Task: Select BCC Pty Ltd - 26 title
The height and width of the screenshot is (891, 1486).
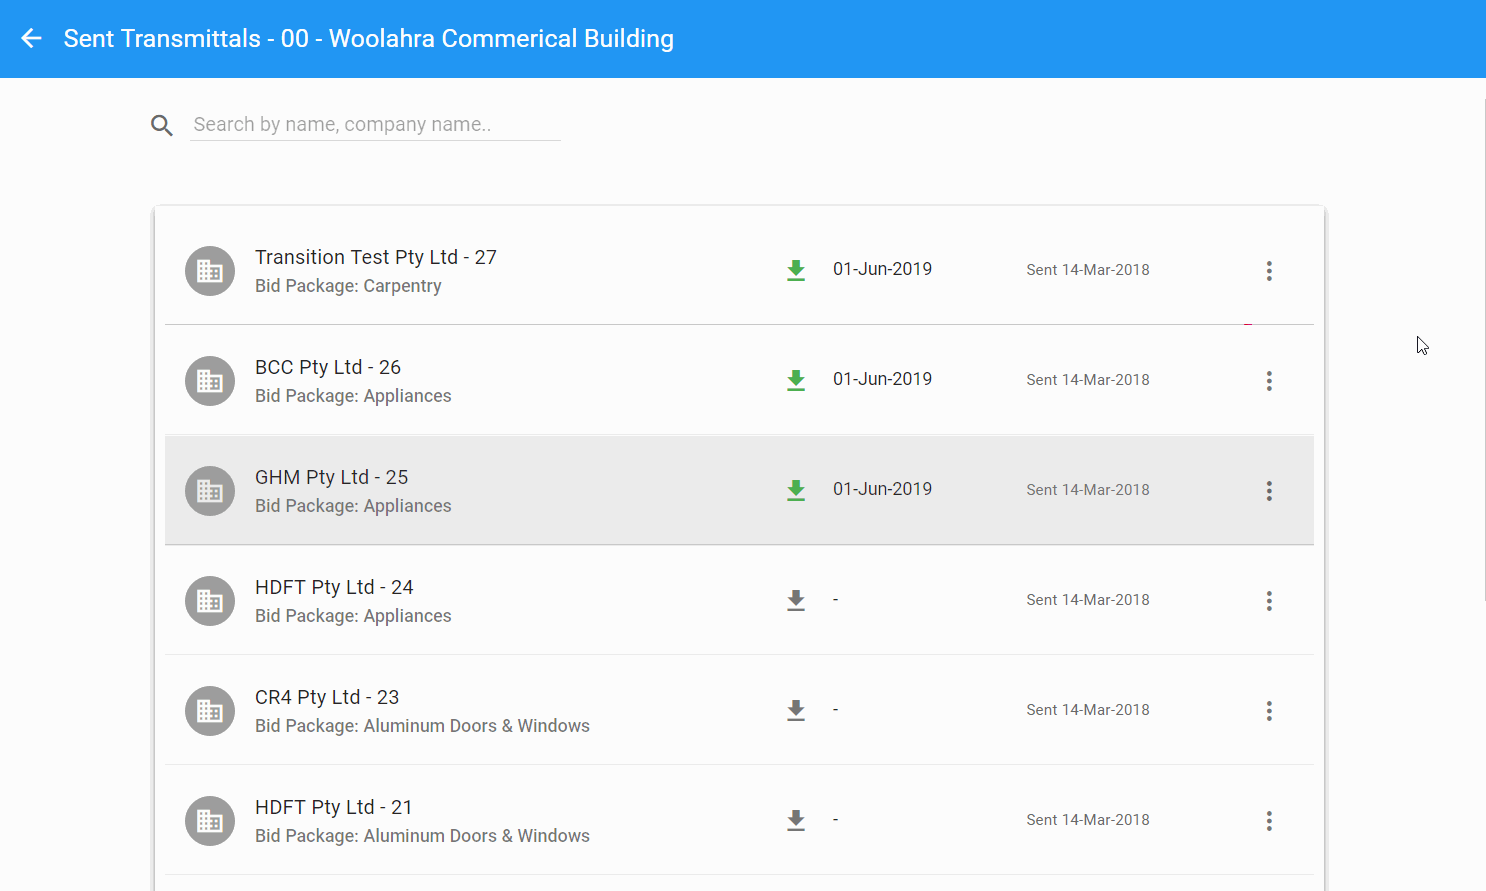Action: pos(328,367)
